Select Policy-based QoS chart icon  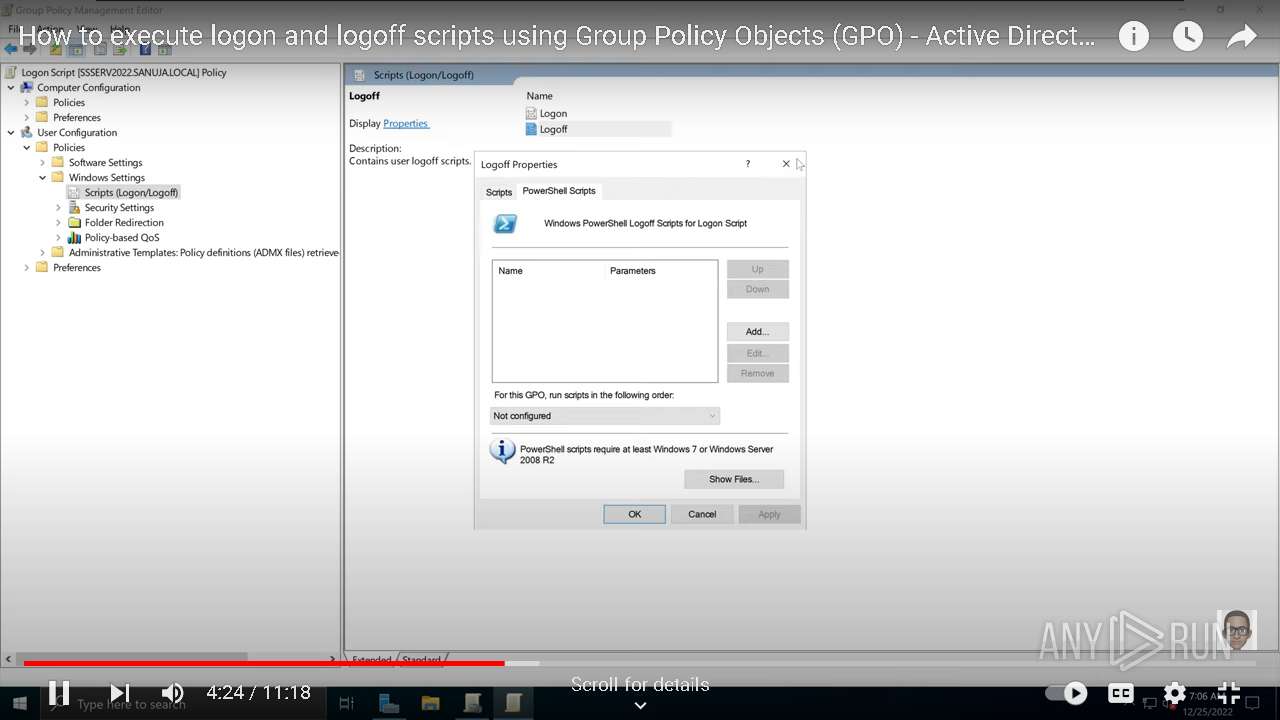click(75, 237)
